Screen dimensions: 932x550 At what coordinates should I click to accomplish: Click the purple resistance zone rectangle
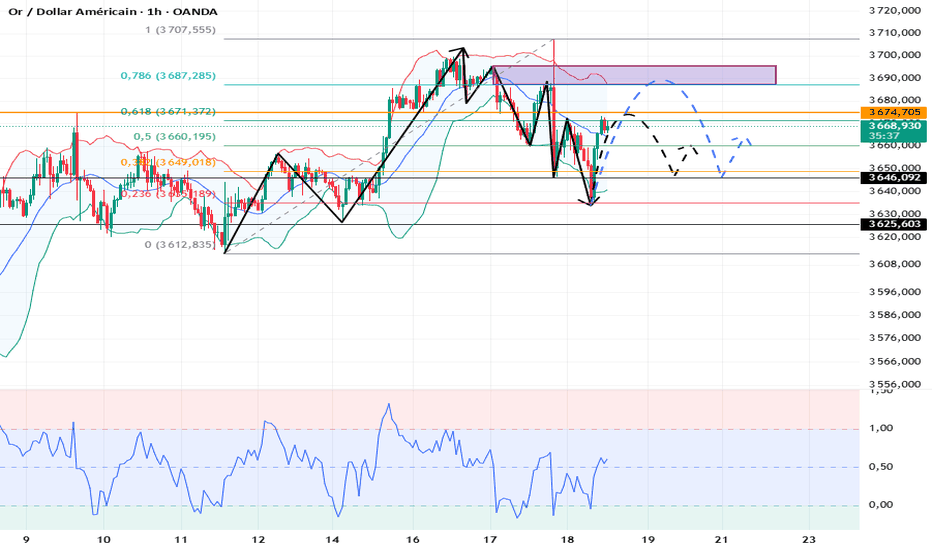[634, 75]
